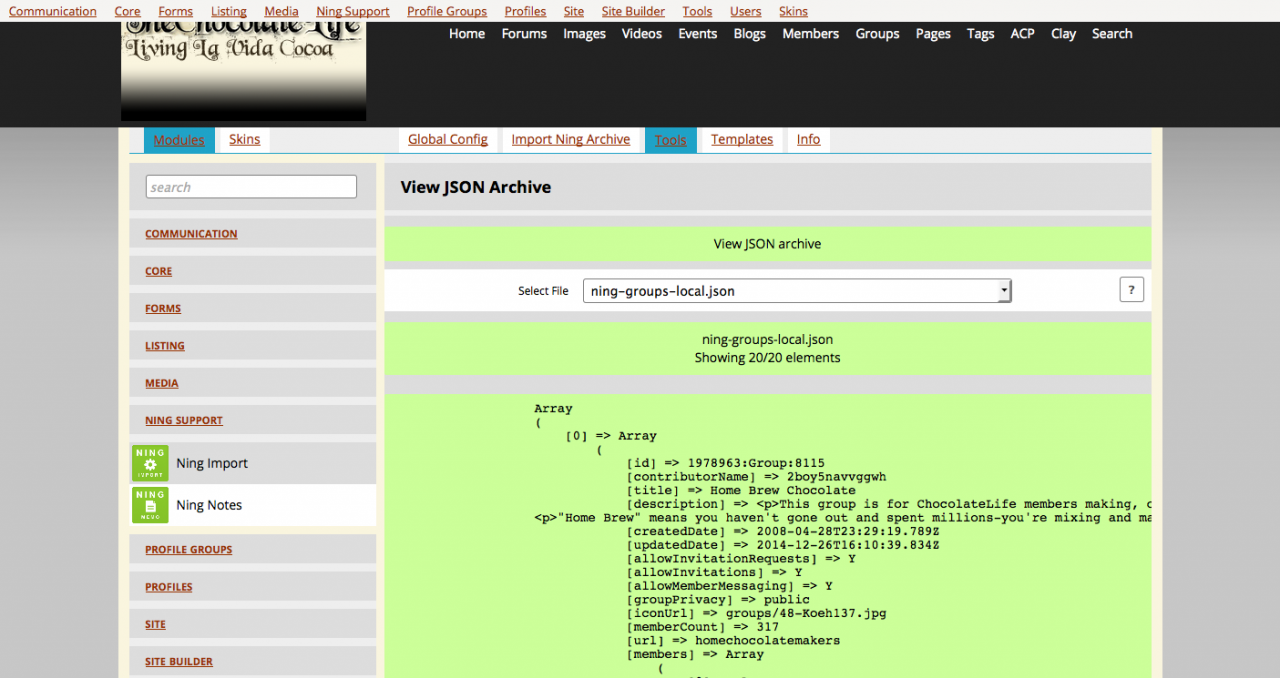
Task: Expand the Site Builder sidebar section
Action: [x=179, y=662]
